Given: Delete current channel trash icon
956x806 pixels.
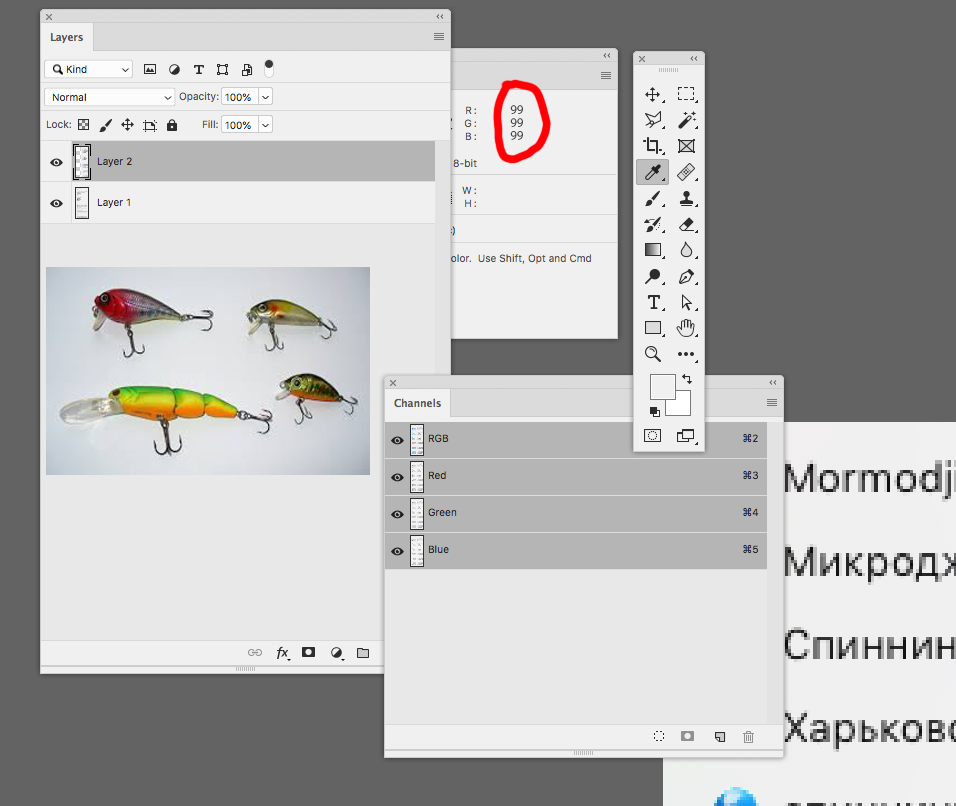Looking at the screenshot, I should 749,736.
